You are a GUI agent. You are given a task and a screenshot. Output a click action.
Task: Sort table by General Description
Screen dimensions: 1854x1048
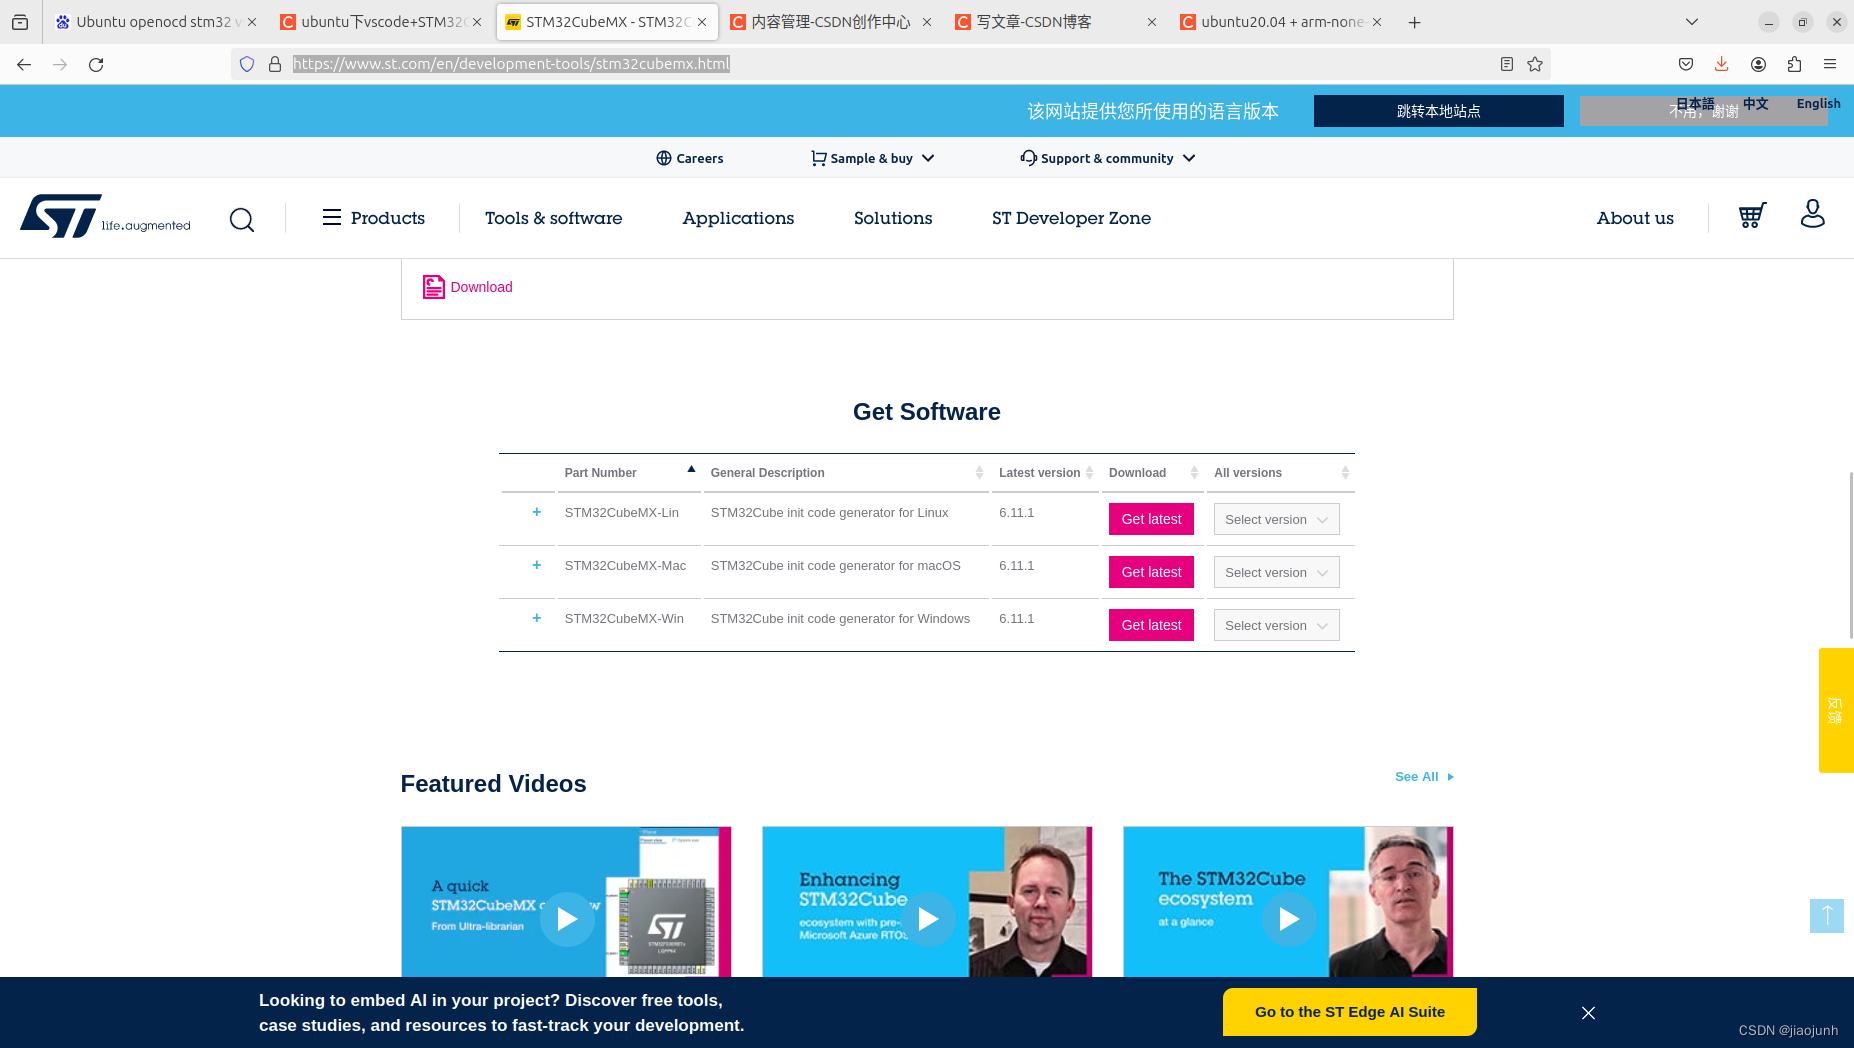pos(846,473)
